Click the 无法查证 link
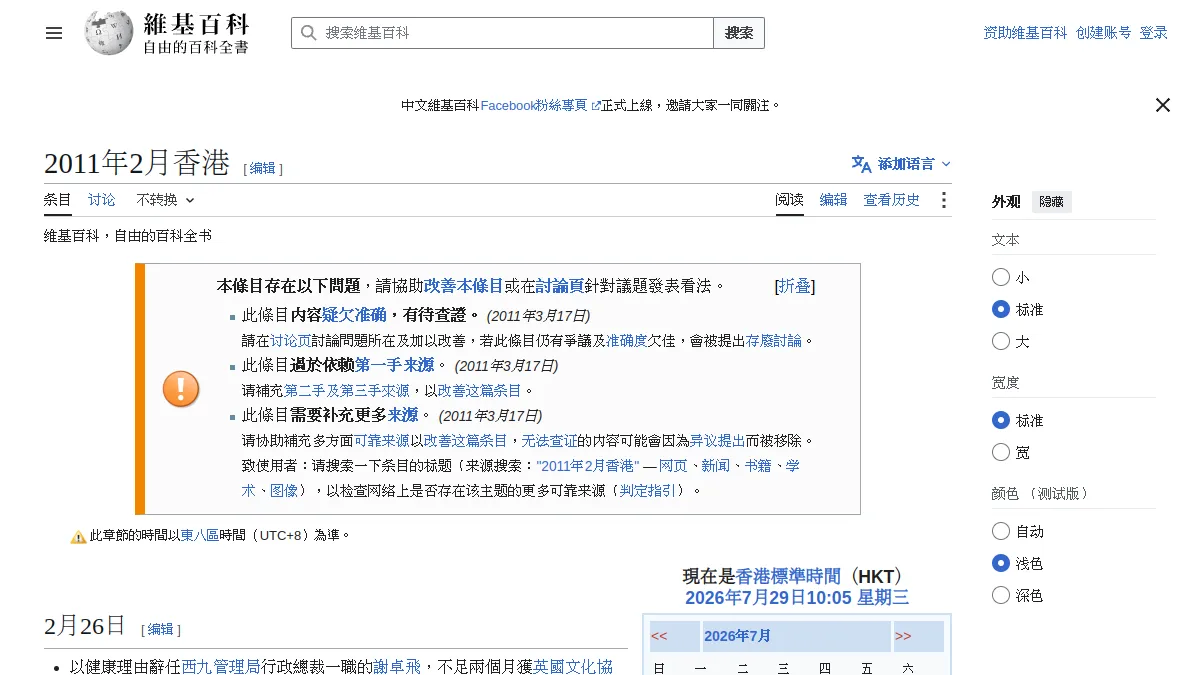1200x675 pixels. click(x=549, y=441)
